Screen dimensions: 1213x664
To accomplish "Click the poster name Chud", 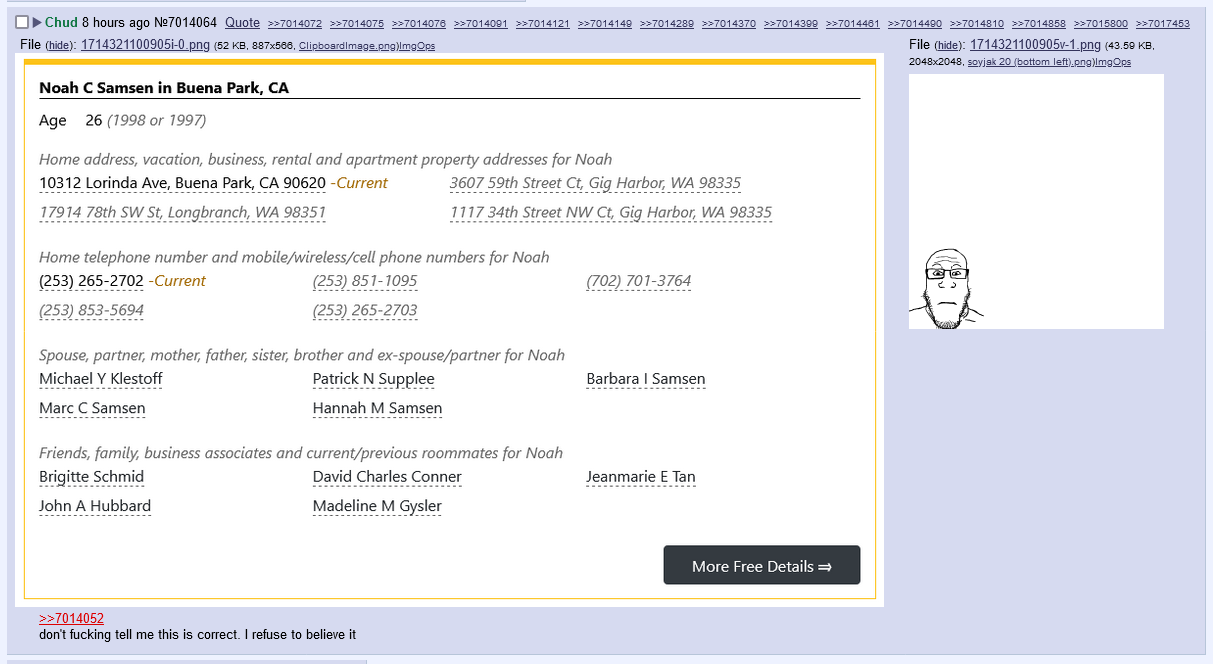I will pyautogui.click(x=61, y=22).
